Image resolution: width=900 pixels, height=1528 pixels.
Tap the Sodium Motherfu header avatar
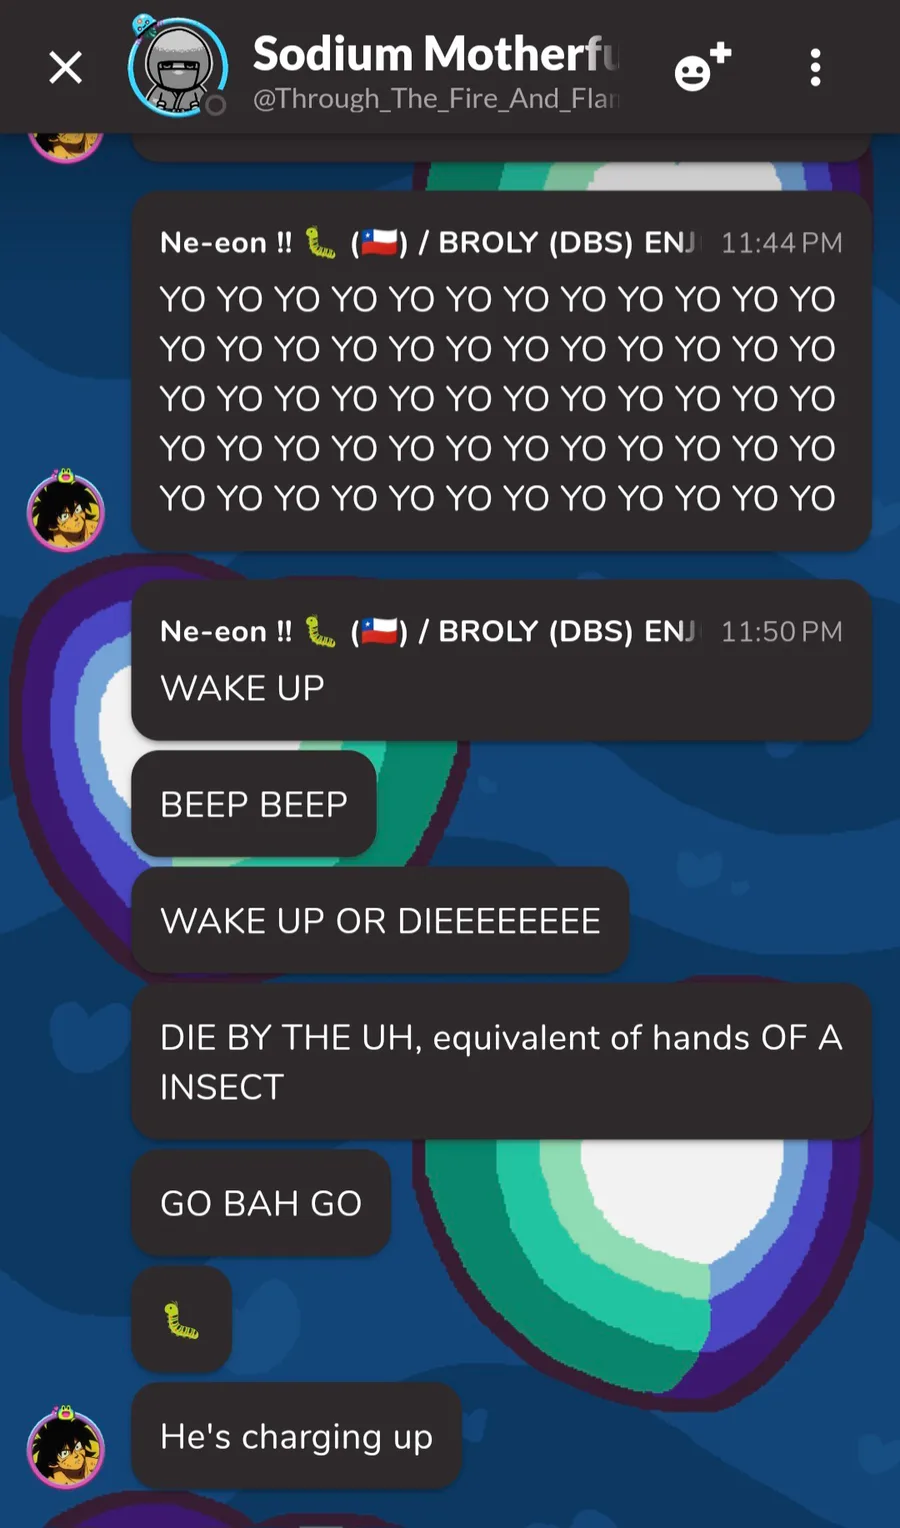(178, 67)
